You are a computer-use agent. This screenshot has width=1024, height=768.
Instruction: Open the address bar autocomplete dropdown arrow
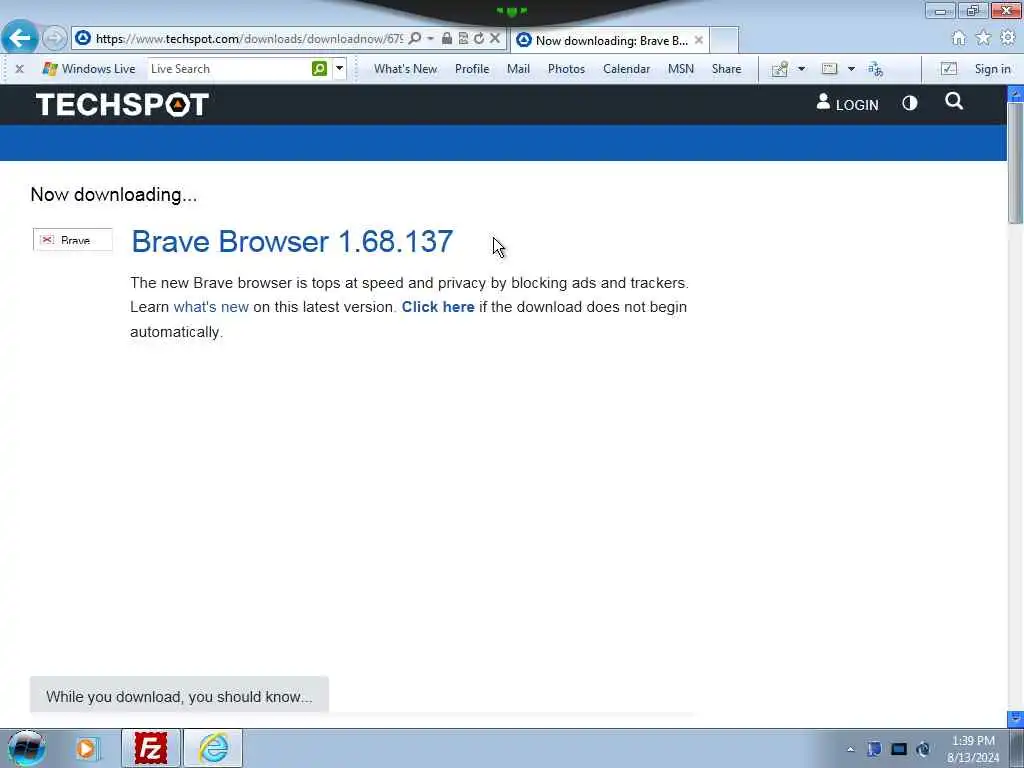pos(430,39)
